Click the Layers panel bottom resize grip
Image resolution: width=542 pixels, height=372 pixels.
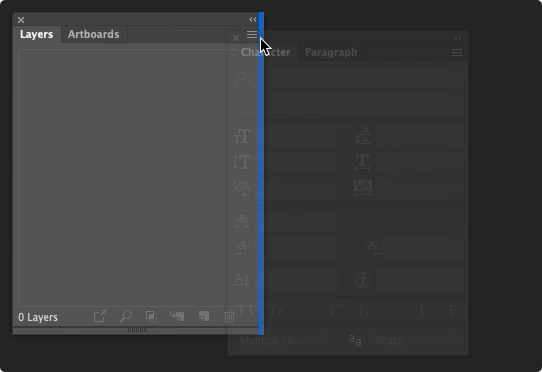tap(138, 330)
